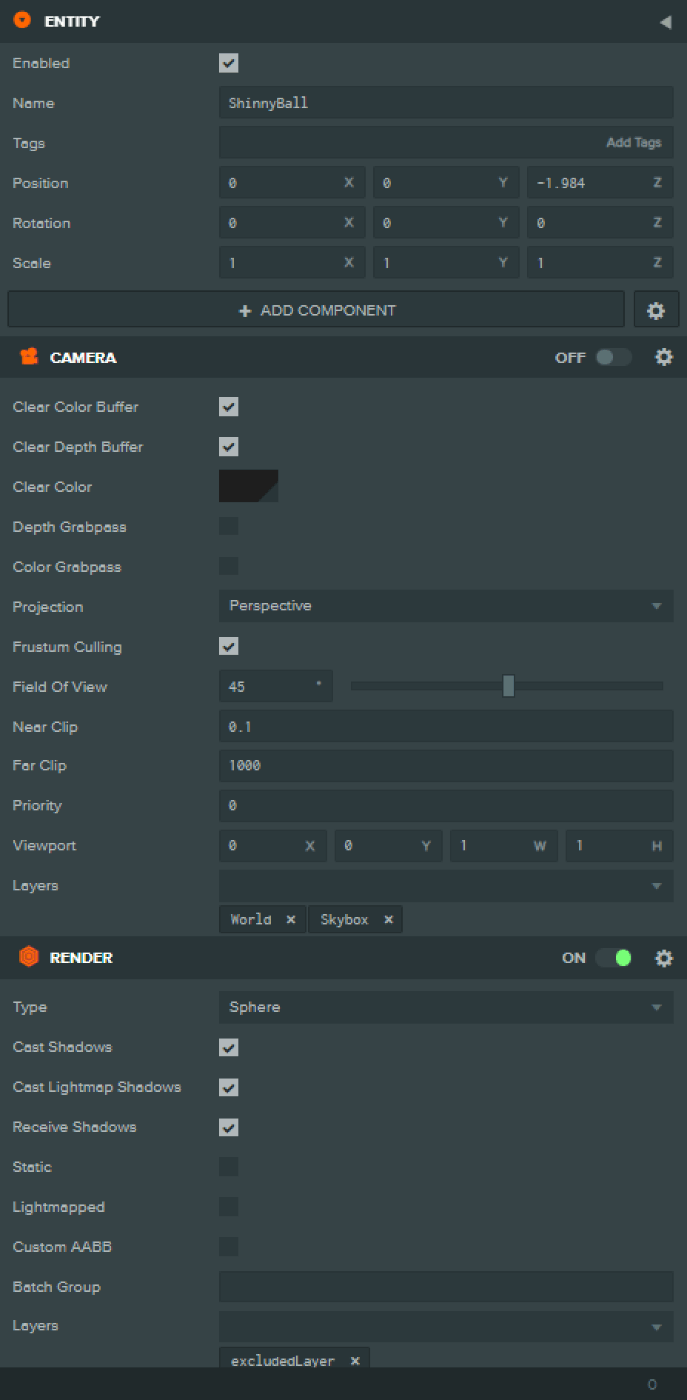Image resolution: width=687 pixels, height=1400 pixels.
Task: Open the Camera component gear menu
Action: (664, 357)
